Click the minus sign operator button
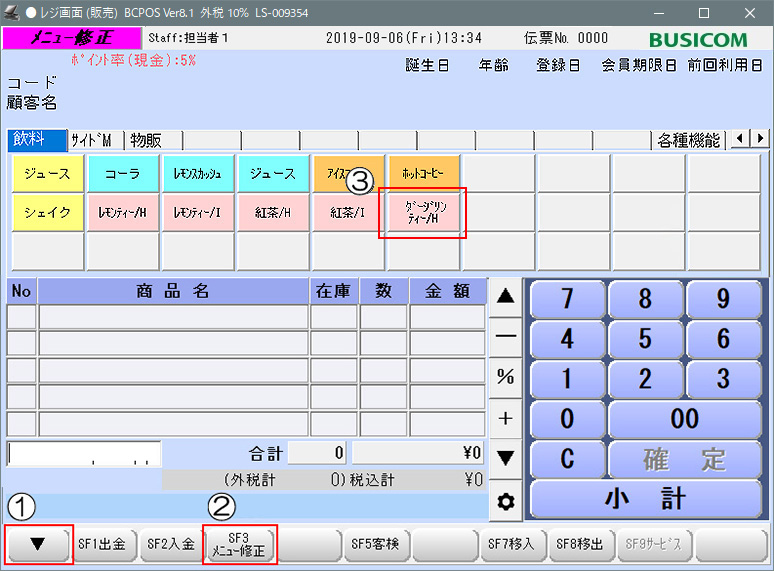The width and height of the screenshot is (774, 571). (x=506, y=337)
